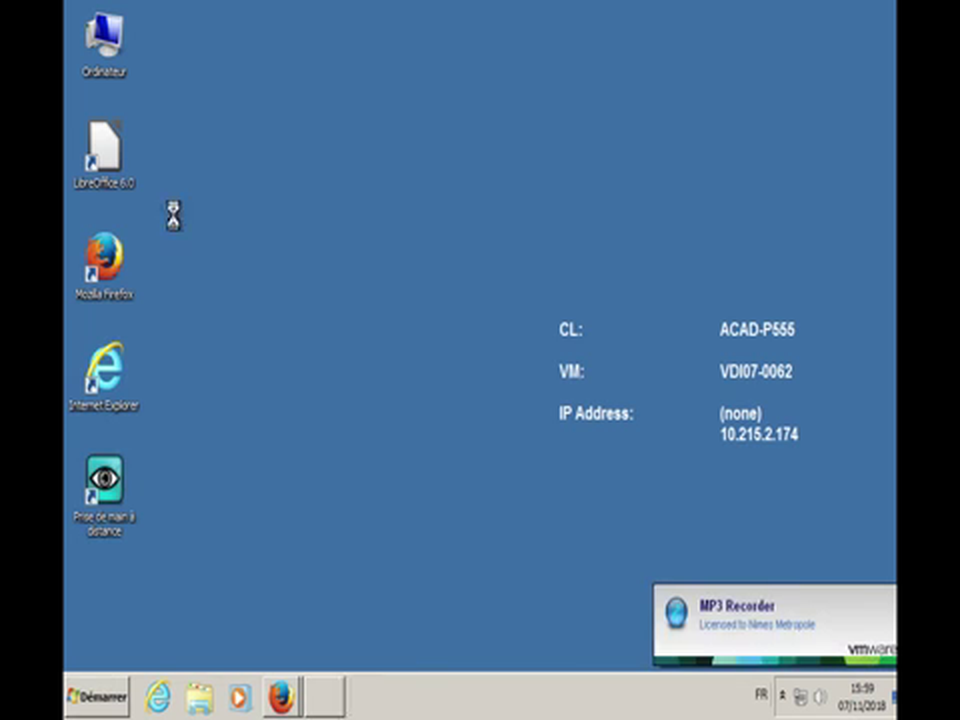The image size is (960, 720).
Task: Click the MP3 Recorder popup title
Action: pos(736,606)
